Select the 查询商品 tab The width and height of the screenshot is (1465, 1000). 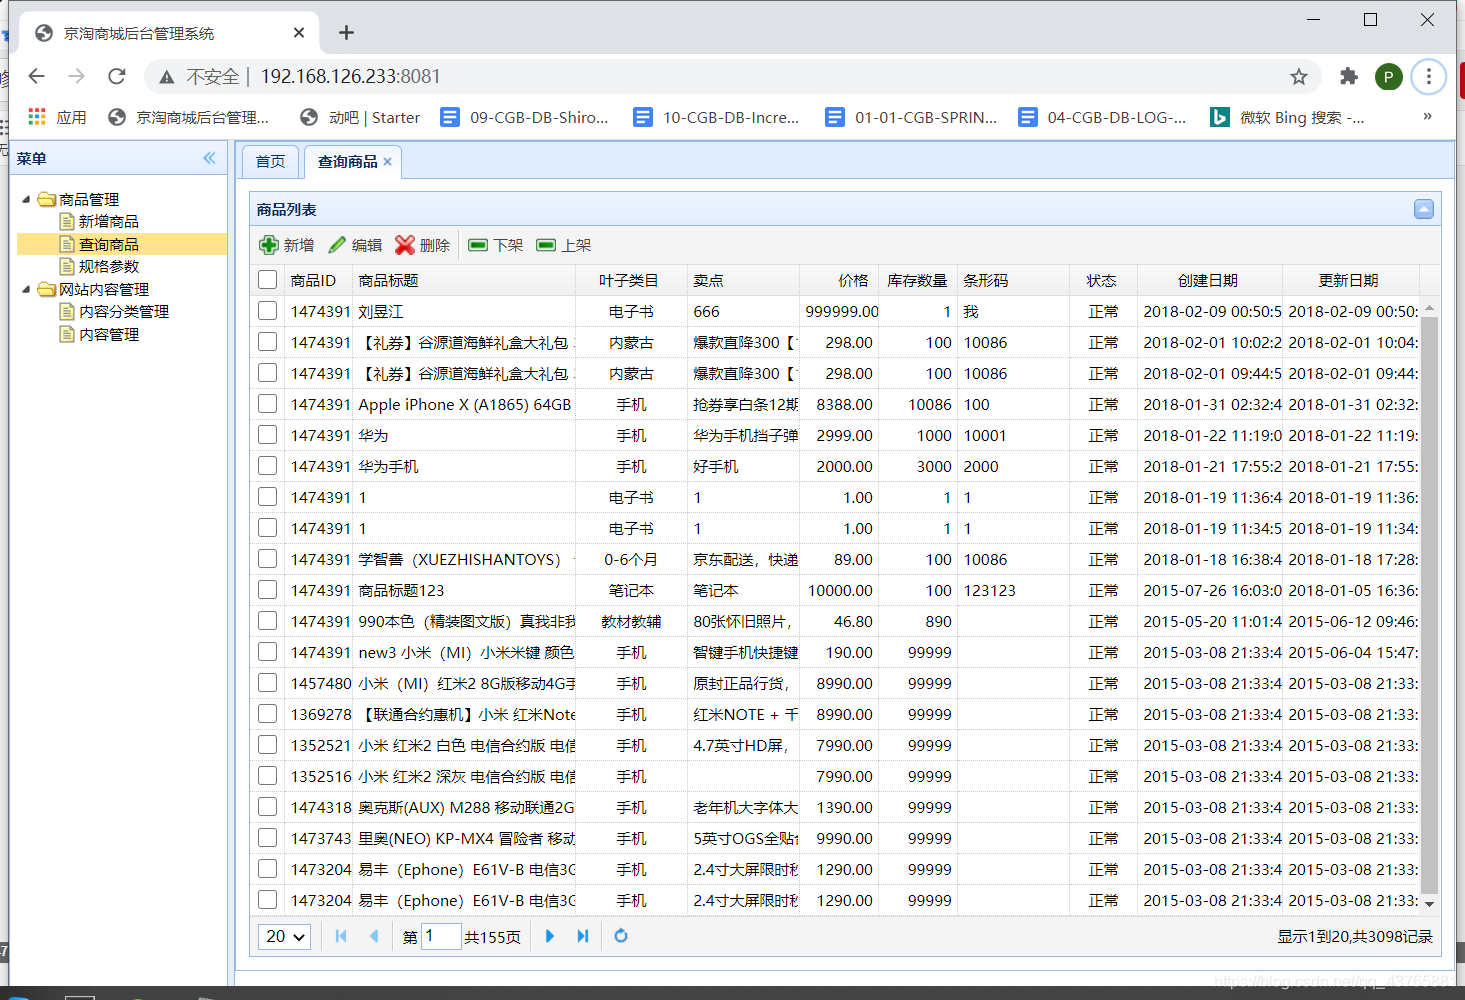pyautogui.click(x=348, y=161)
